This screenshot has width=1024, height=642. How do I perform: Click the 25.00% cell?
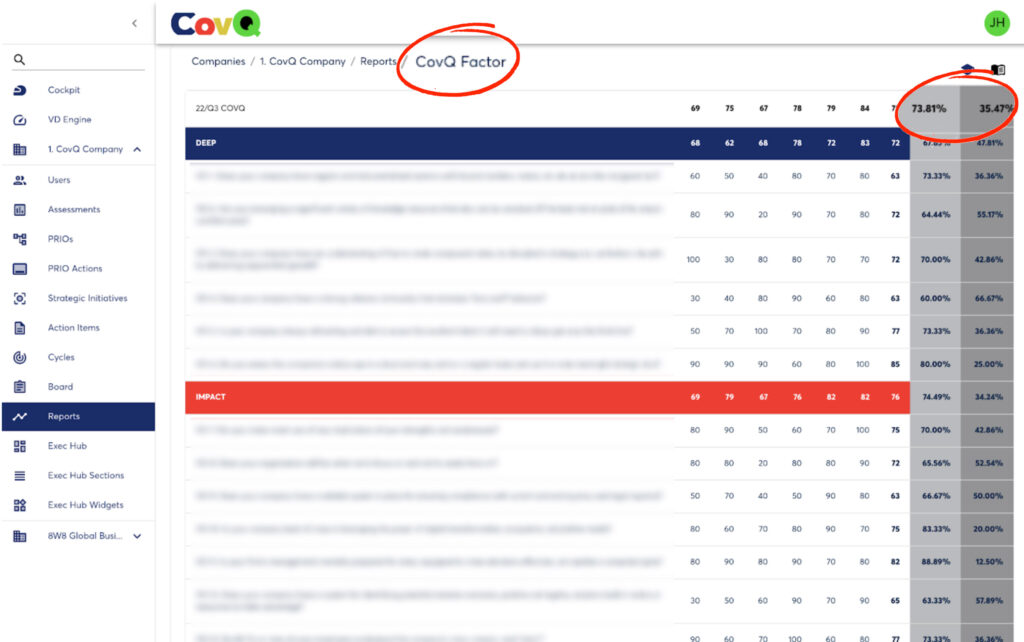pos(989,364)
